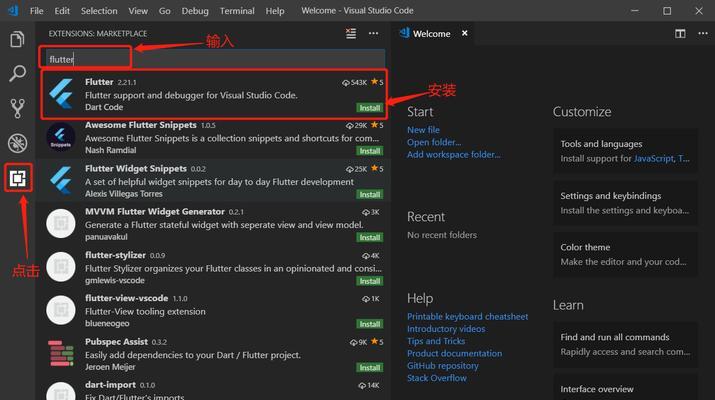715x400 pixels.
Task: Select Flutter Widget Snippets extension icon
Action: pyautogui.click(x=61, y=181)
